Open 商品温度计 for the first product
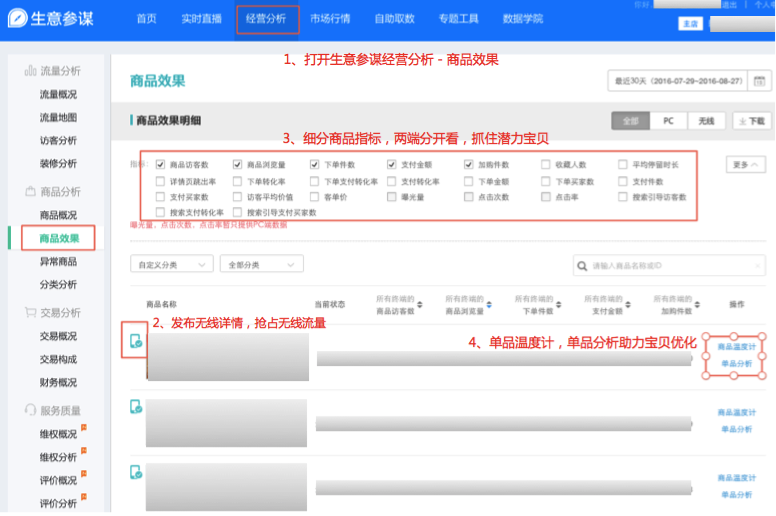 pyautogui.click(x=736, y=347)
